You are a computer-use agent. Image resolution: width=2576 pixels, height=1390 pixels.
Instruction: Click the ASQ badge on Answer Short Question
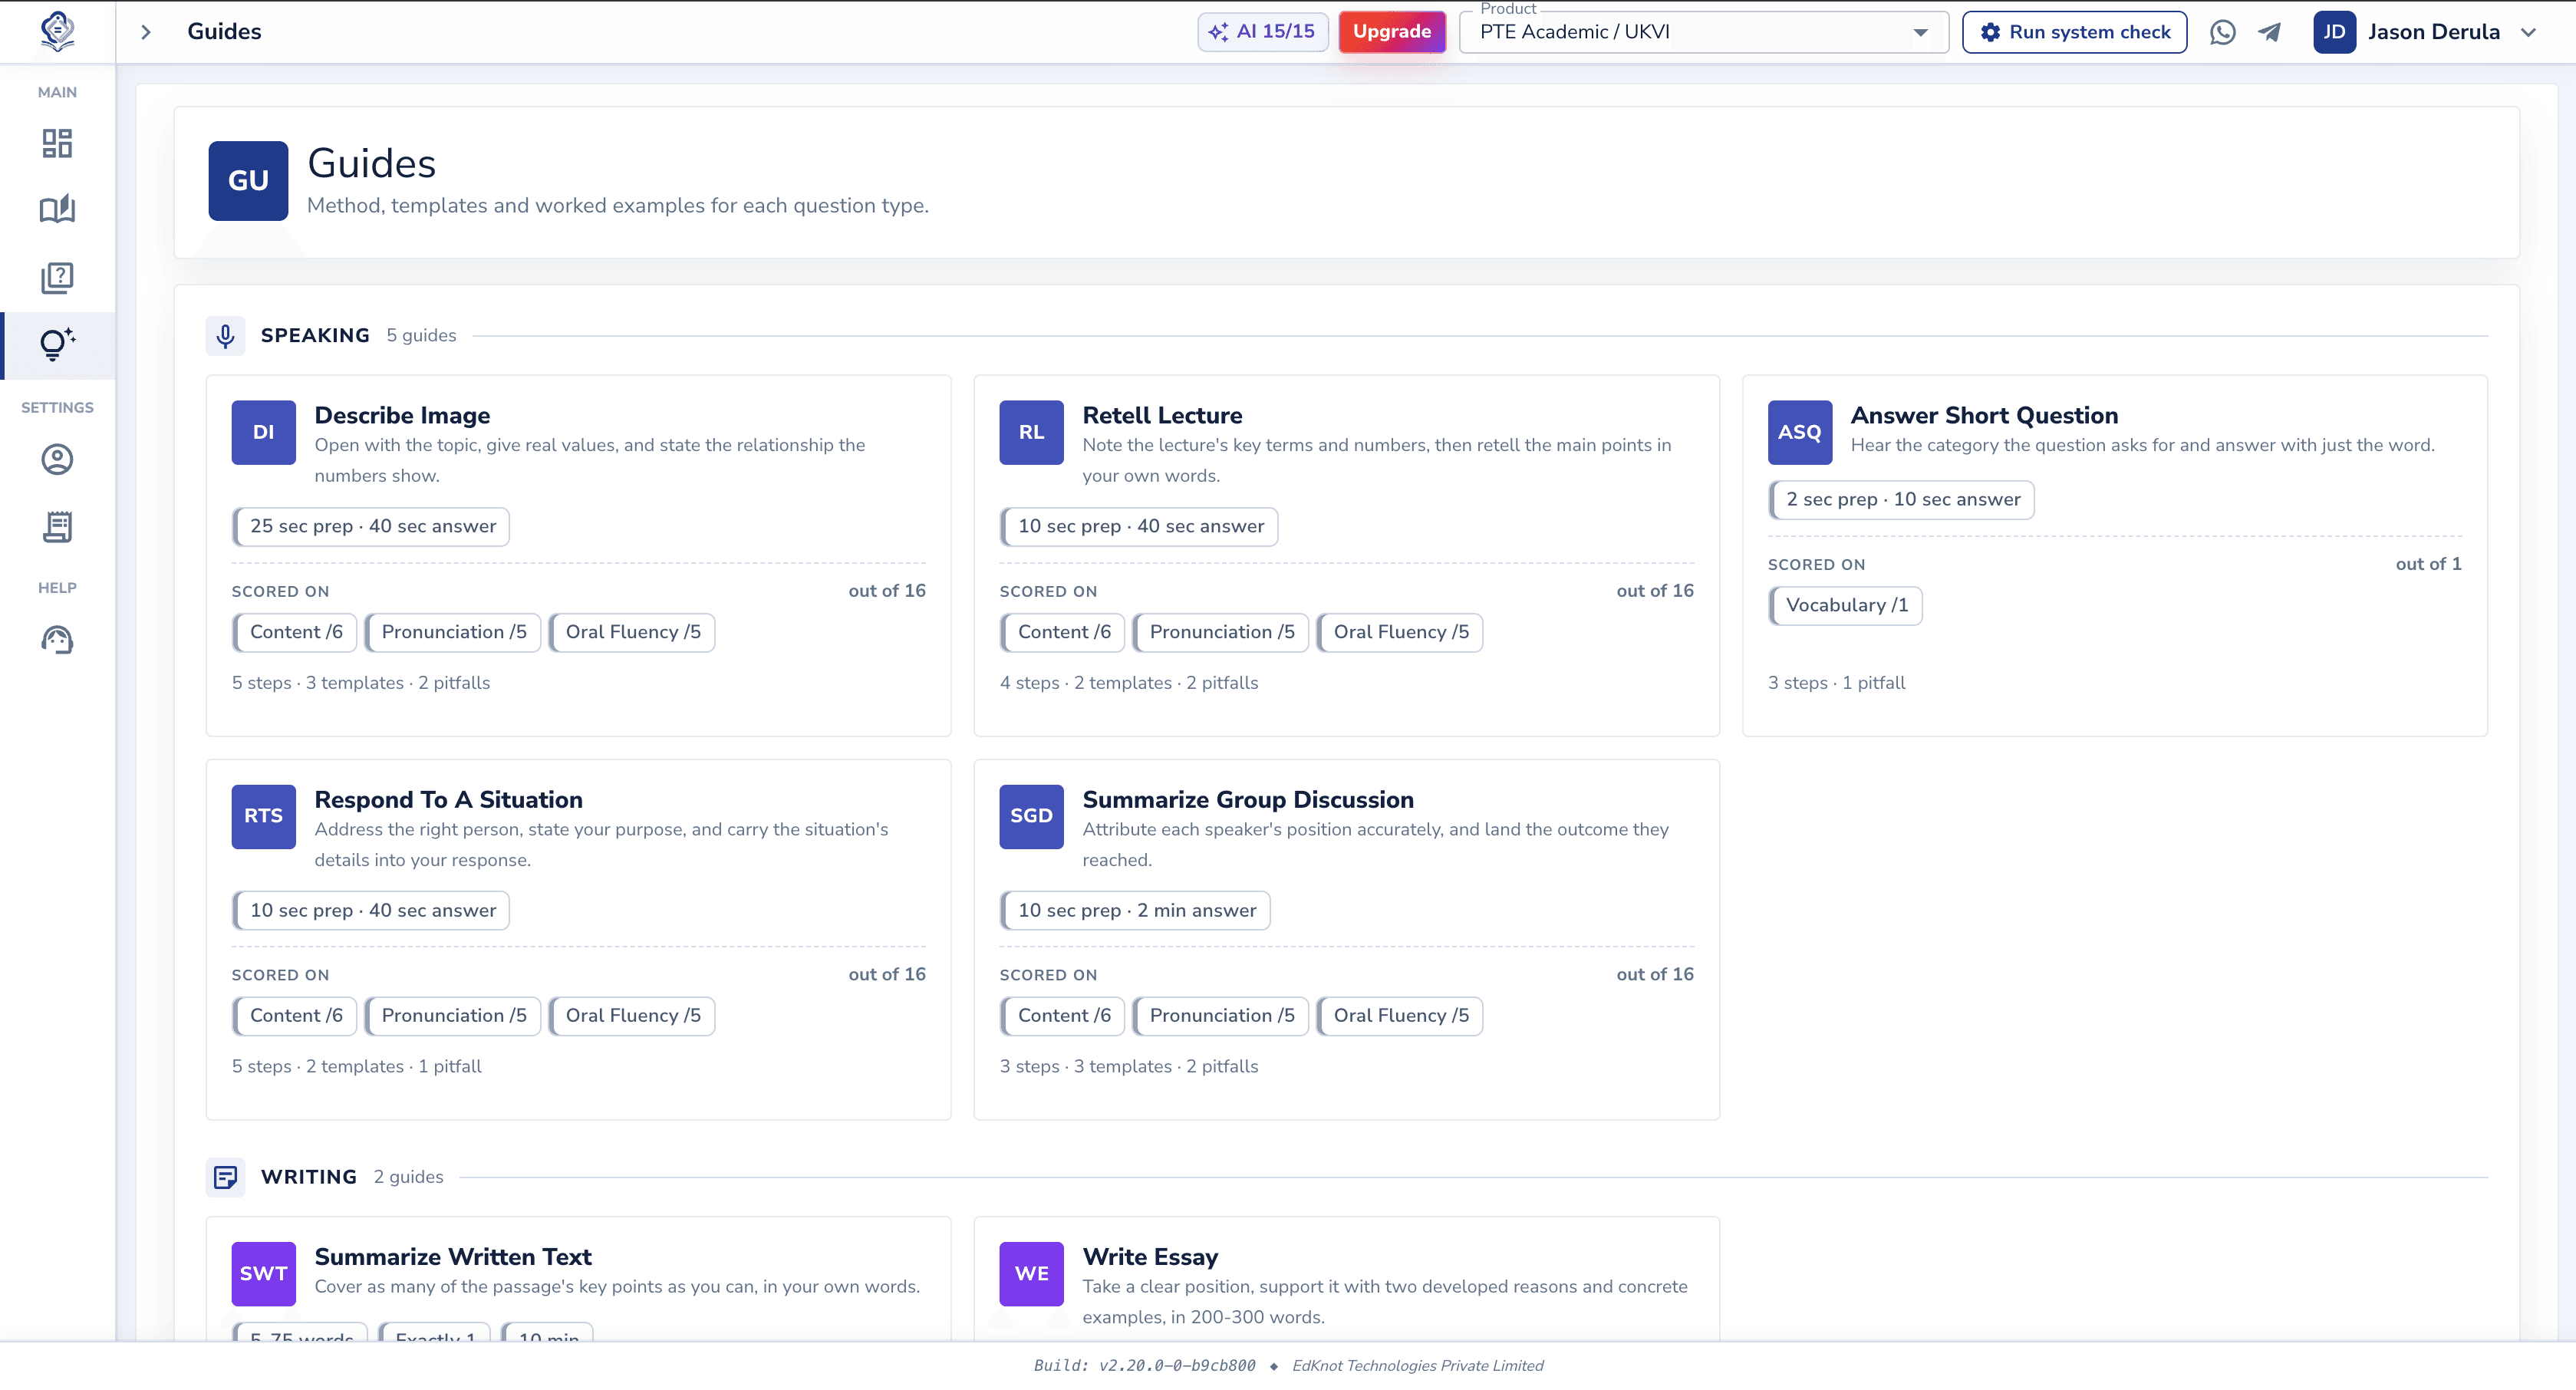(x=1799, y=432)
